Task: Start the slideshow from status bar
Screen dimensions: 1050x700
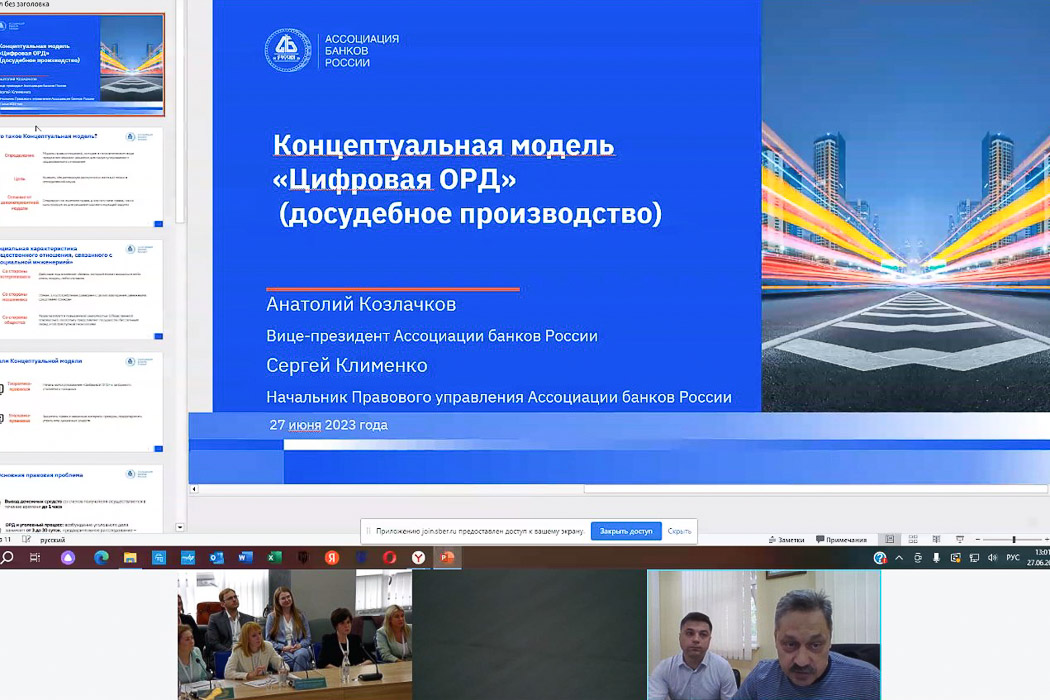Action: [960, 539]
